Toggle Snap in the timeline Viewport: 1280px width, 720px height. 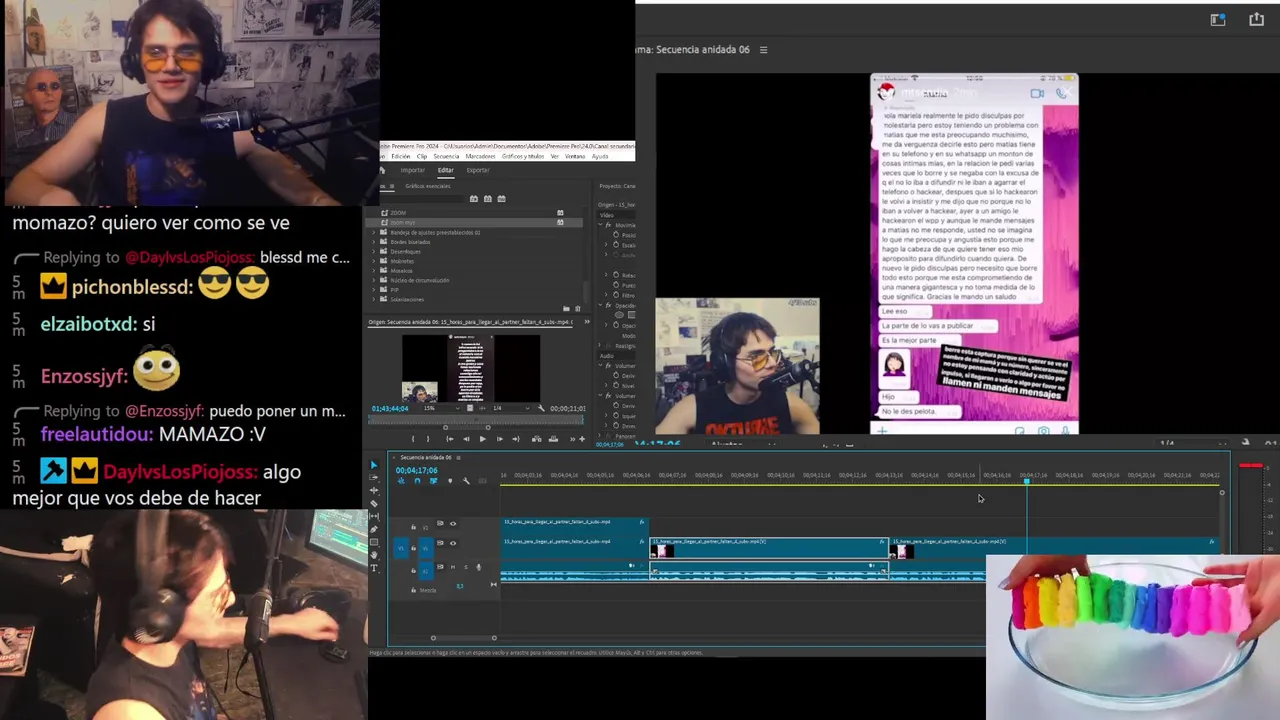pos(417,481)
